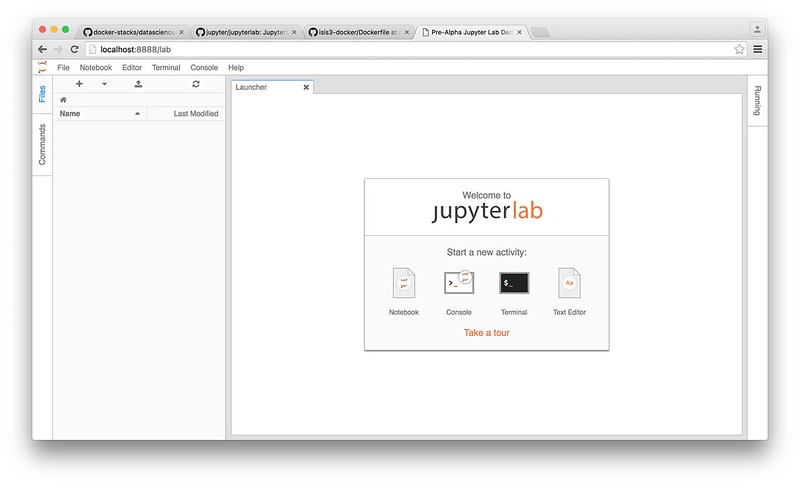Open the Notebook menu
This screenshot has width=800, height=486.
tap(95, 67)
